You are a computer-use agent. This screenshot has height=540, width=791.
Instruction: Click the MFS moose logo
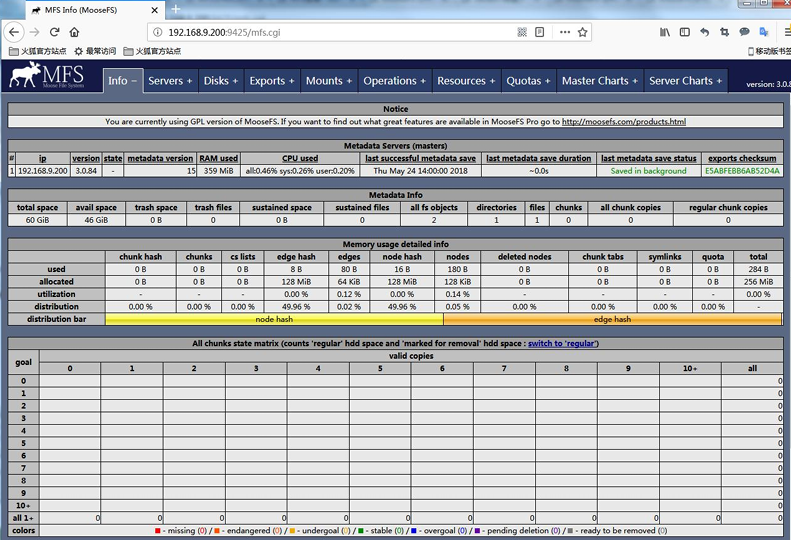click(46, 76)
